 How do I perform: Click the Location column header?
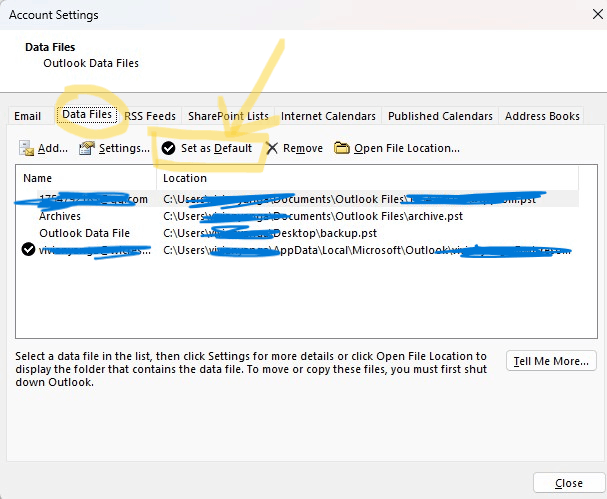point(367,178)
